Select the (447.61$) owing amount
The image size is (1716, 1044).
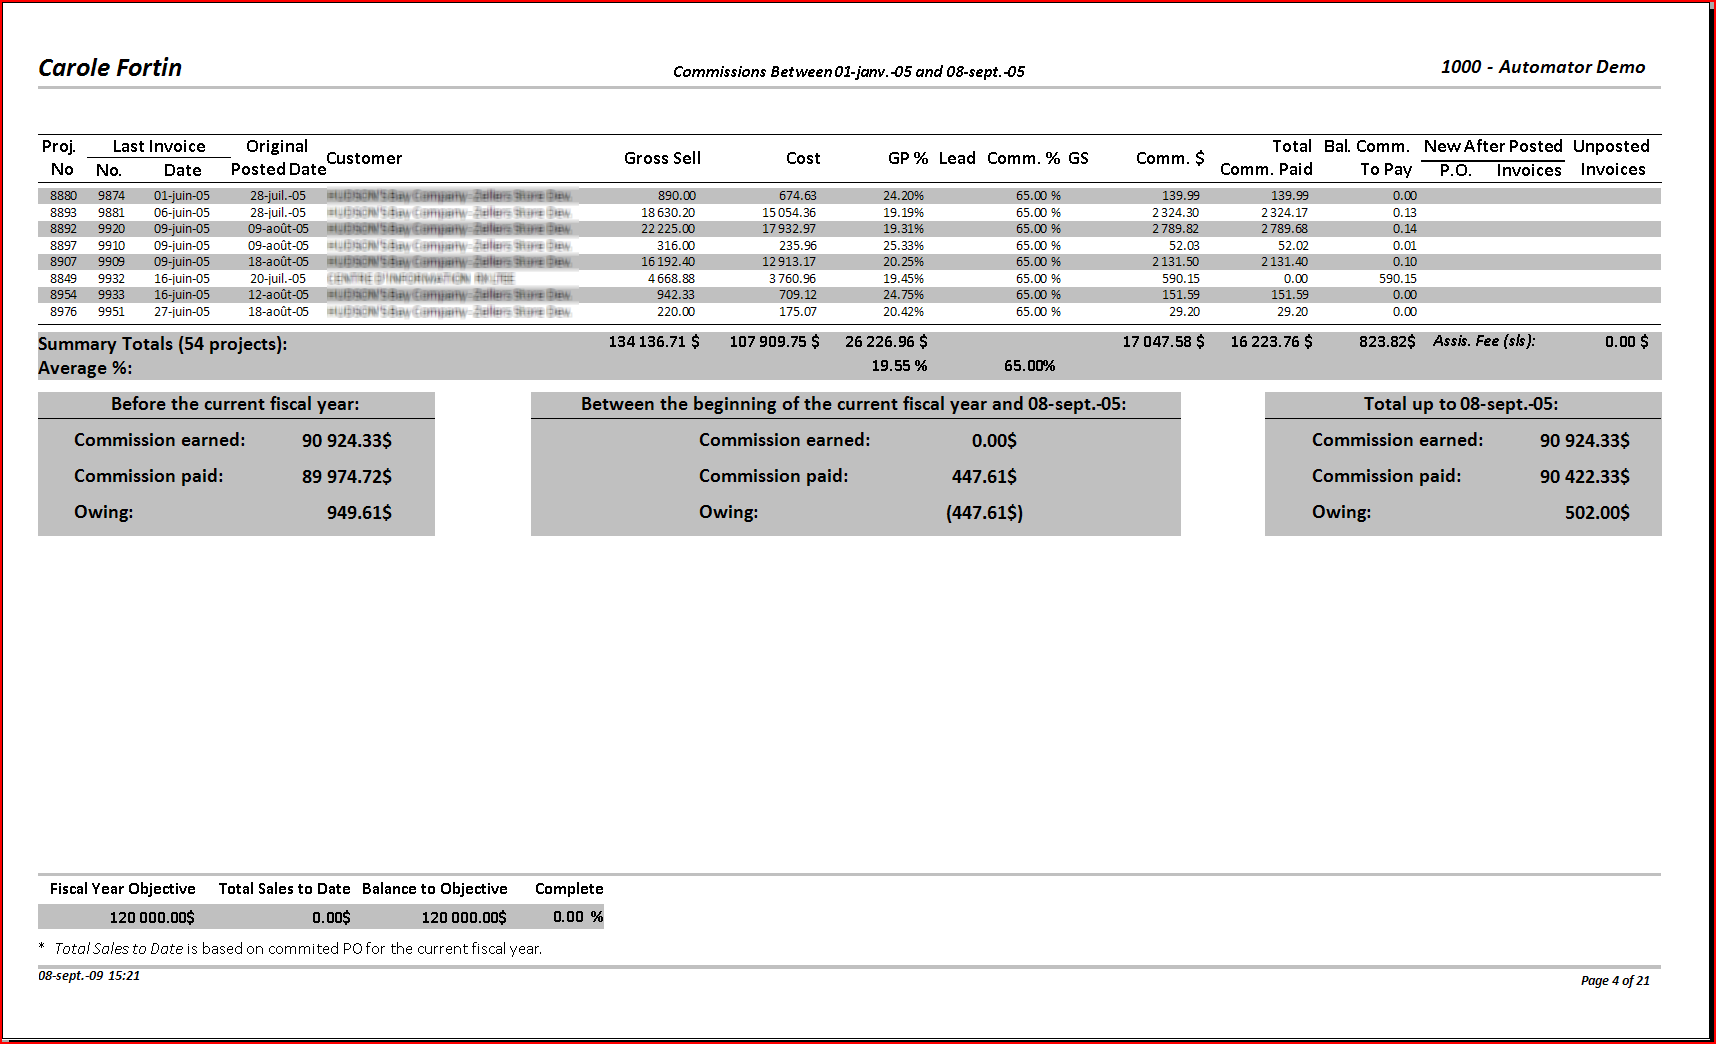click(984, 513)
